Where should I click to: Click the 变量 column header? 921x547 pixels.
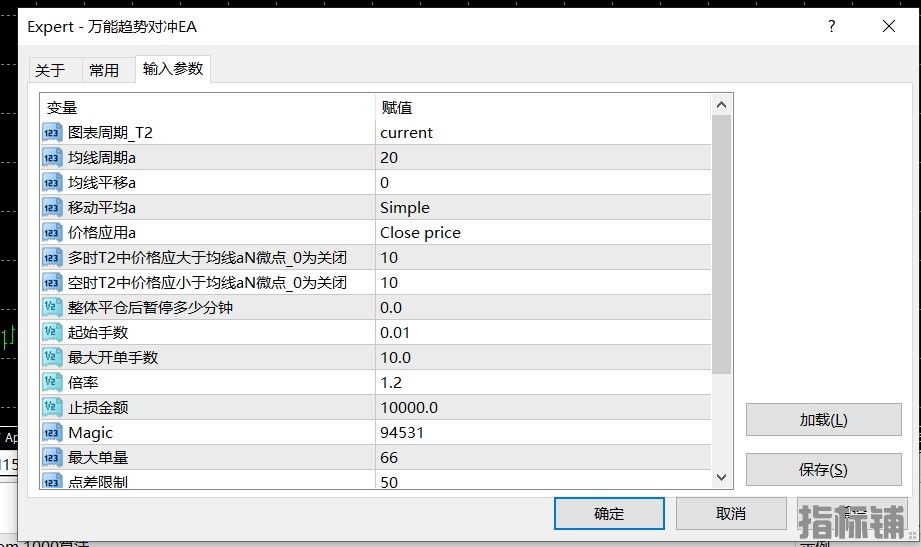pyautogui.click(x=207, y=107)
